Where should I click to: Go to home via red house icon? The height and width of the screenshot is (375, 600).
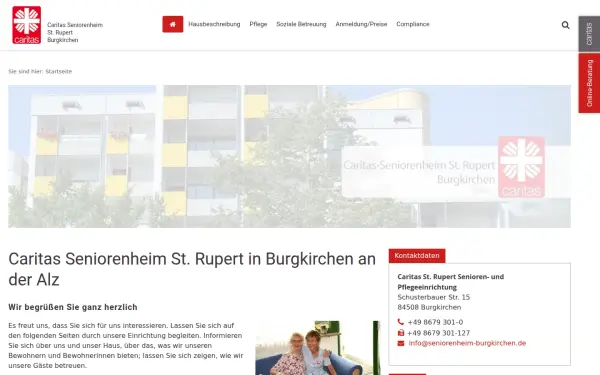click(173, 24)
